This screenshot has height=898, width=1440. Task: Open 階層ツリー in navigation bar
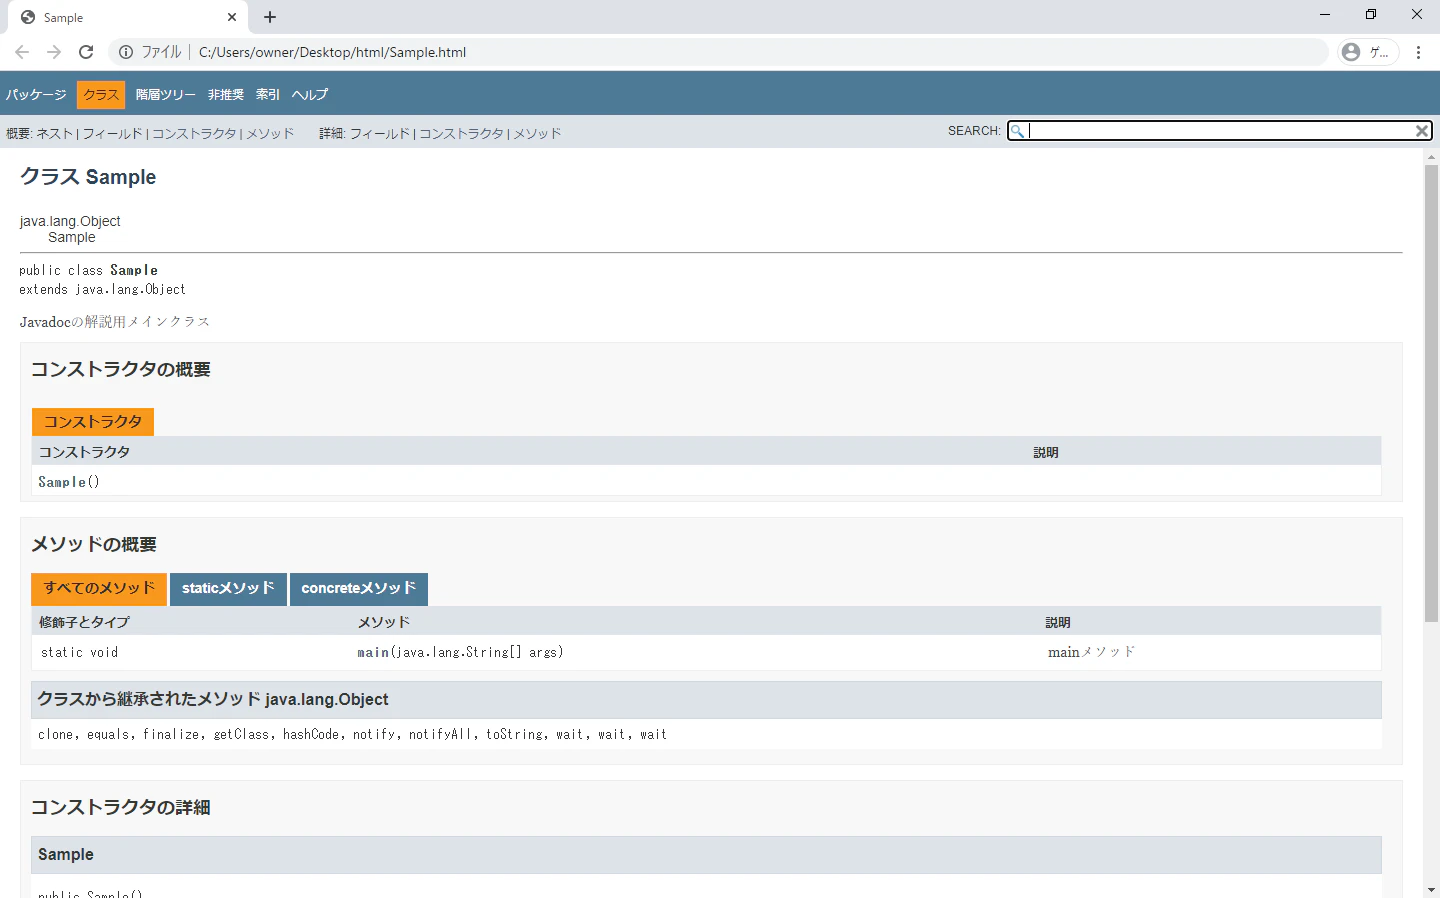(166, 95)
